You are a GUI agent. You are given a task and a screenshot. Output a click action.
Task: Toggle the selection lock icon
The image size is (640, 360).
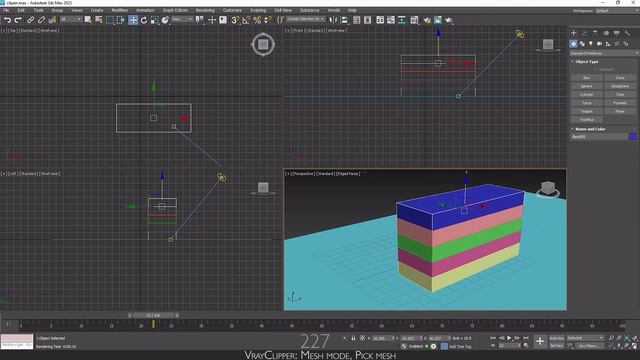coord(353,338)
